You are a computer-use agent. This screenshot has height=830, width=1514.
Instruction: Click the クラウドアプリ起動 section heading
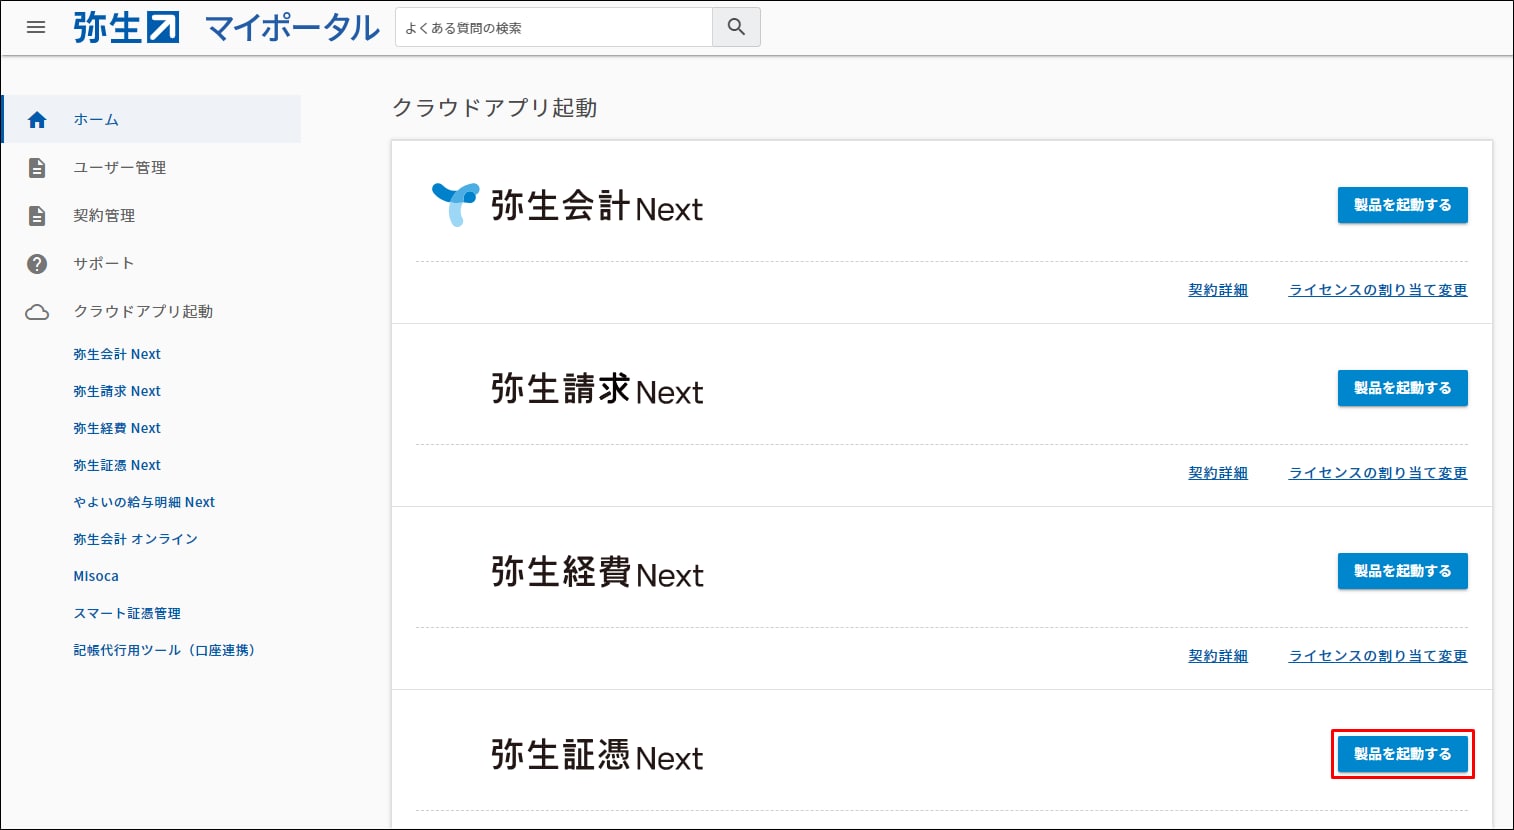point(495,108)
